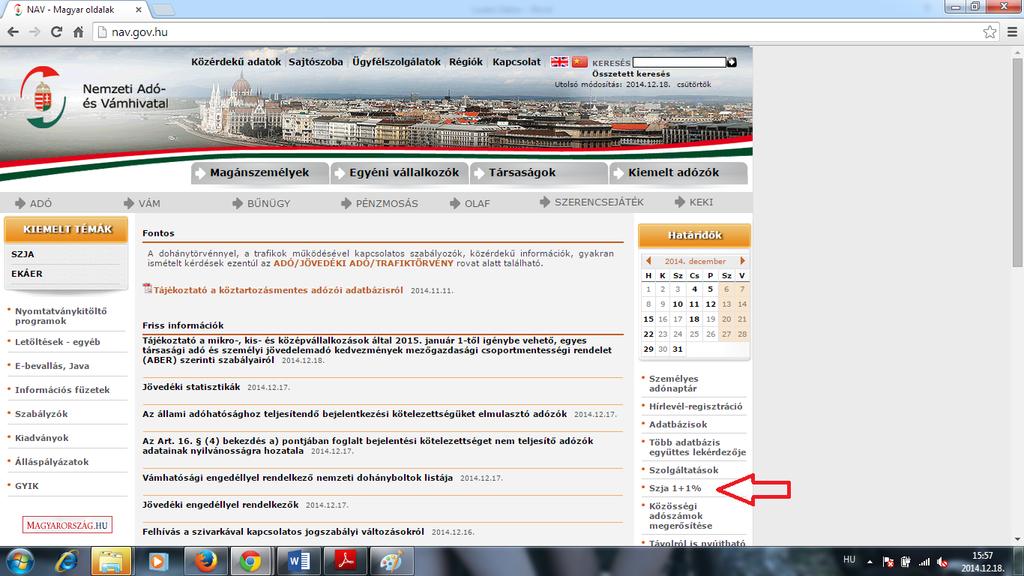Open the Ügyfélszolgálatok link

(x=396, y=62)
